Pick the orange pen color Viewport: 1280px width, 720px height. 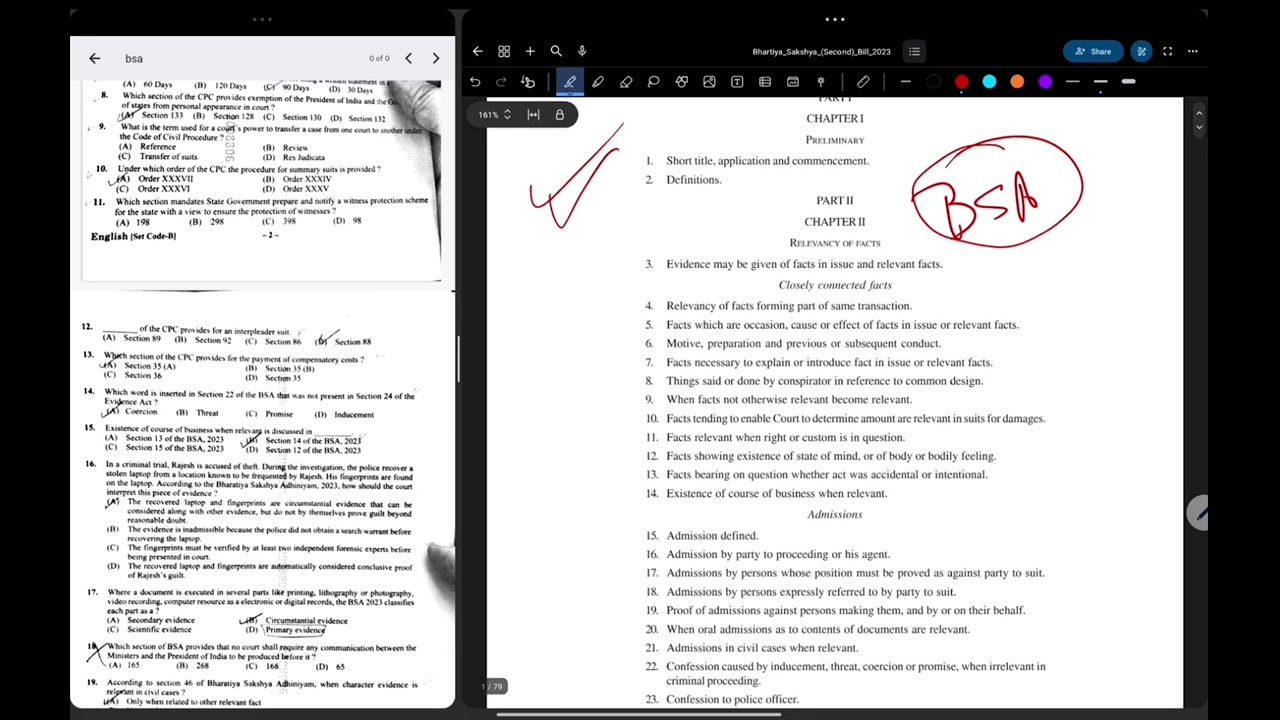coord(1018,82)
